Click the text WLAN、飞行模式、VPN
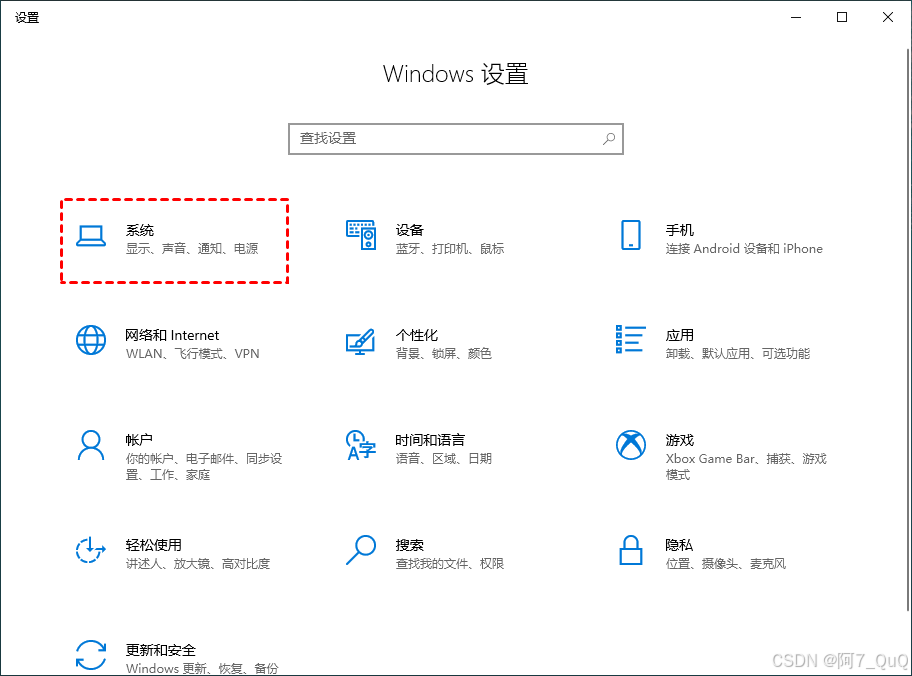Image resolution: width=912 pixels, height=676 pixels. point(193,354)
